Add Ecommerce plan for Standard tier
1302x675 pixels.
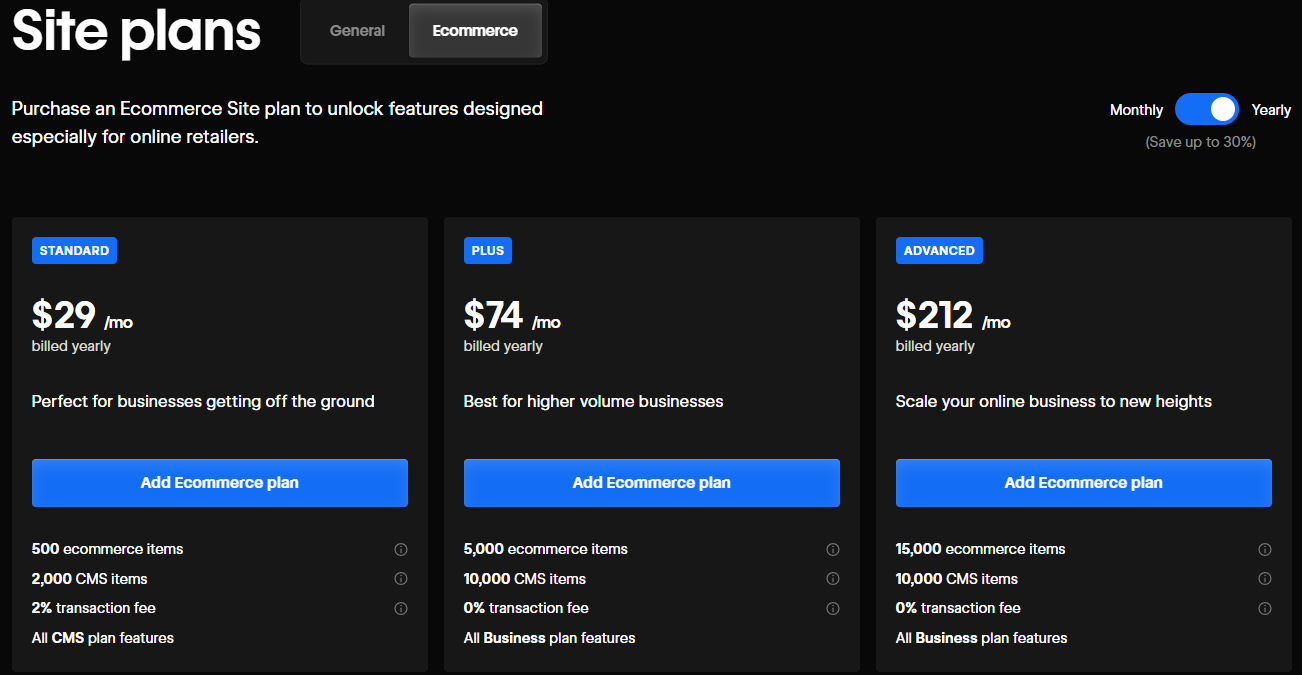(220, 482)
